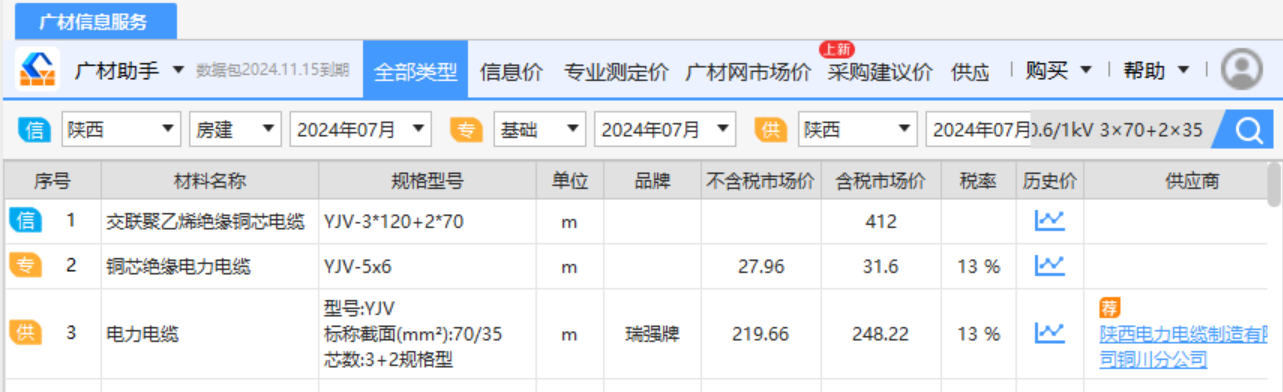Open the user profile avatar
1283x392 pixels.
coord(1242,69)
